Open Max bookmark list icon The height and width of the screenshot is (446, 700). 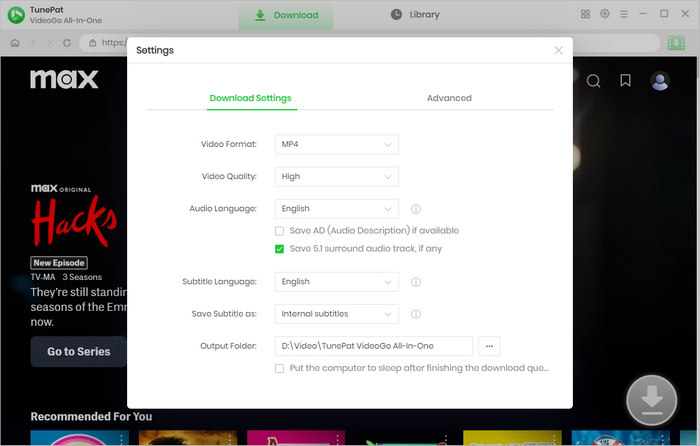625,80
